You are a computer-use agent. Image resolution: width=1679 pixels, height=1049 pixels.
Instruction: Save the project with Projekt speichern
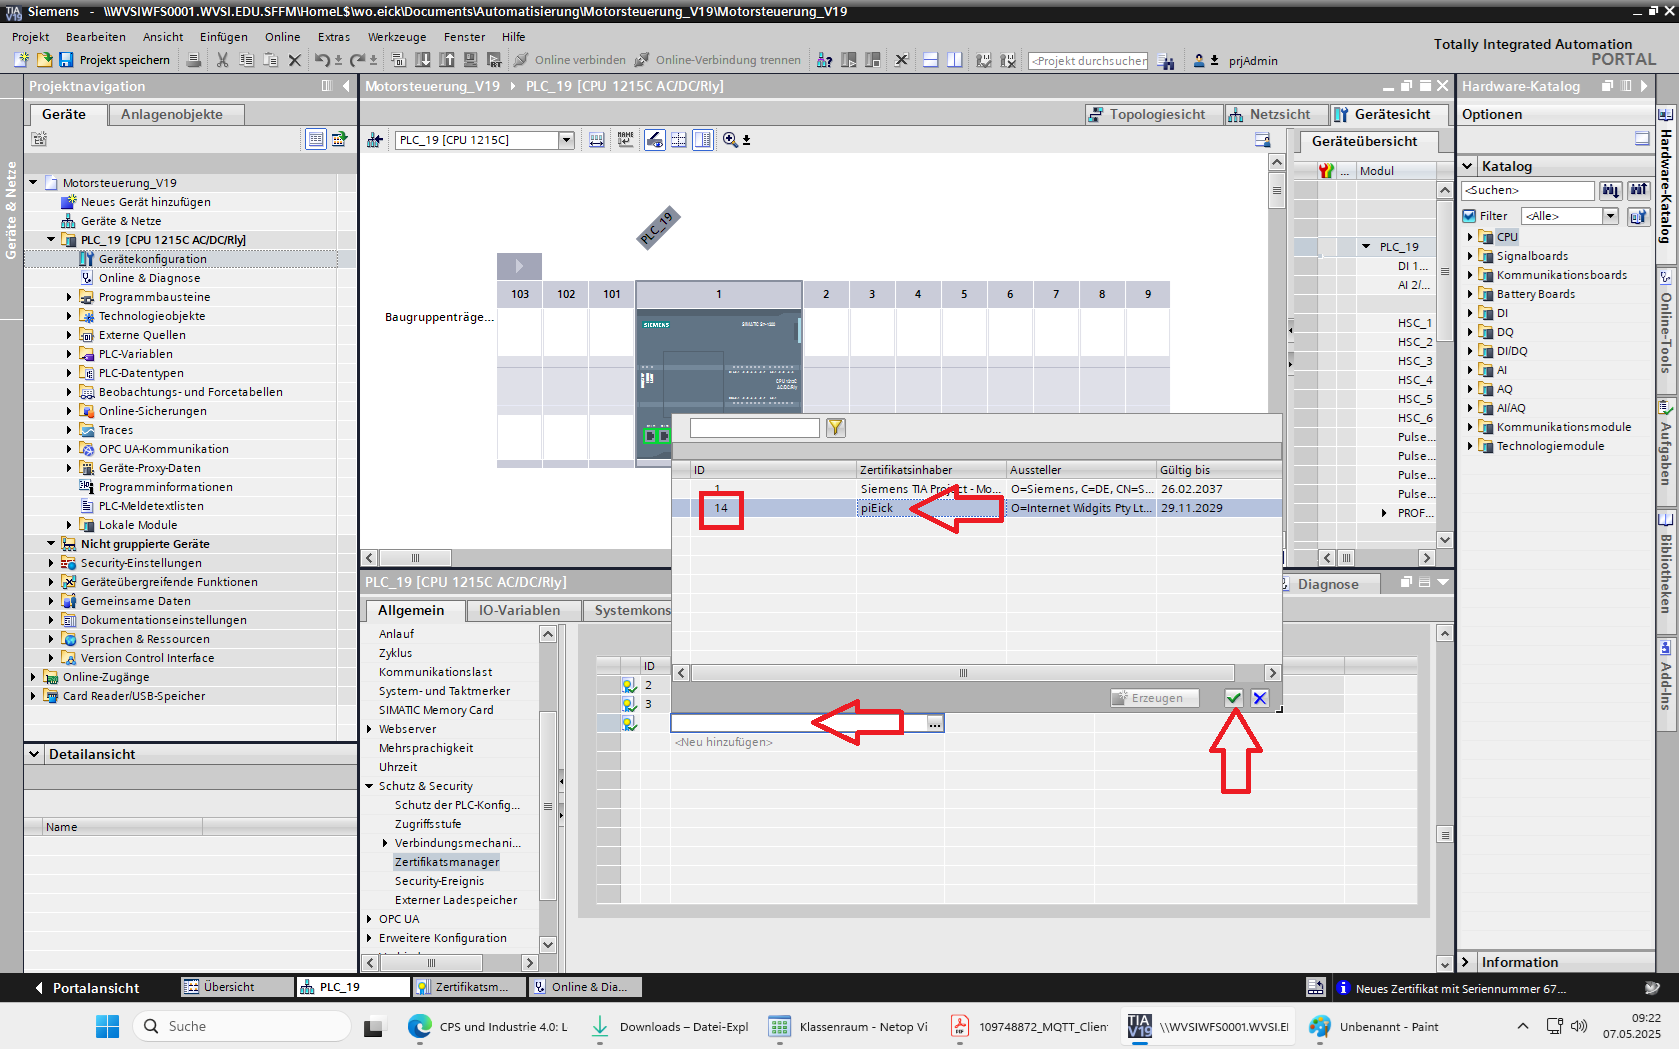pyautogui.click(x=114, y=60)
